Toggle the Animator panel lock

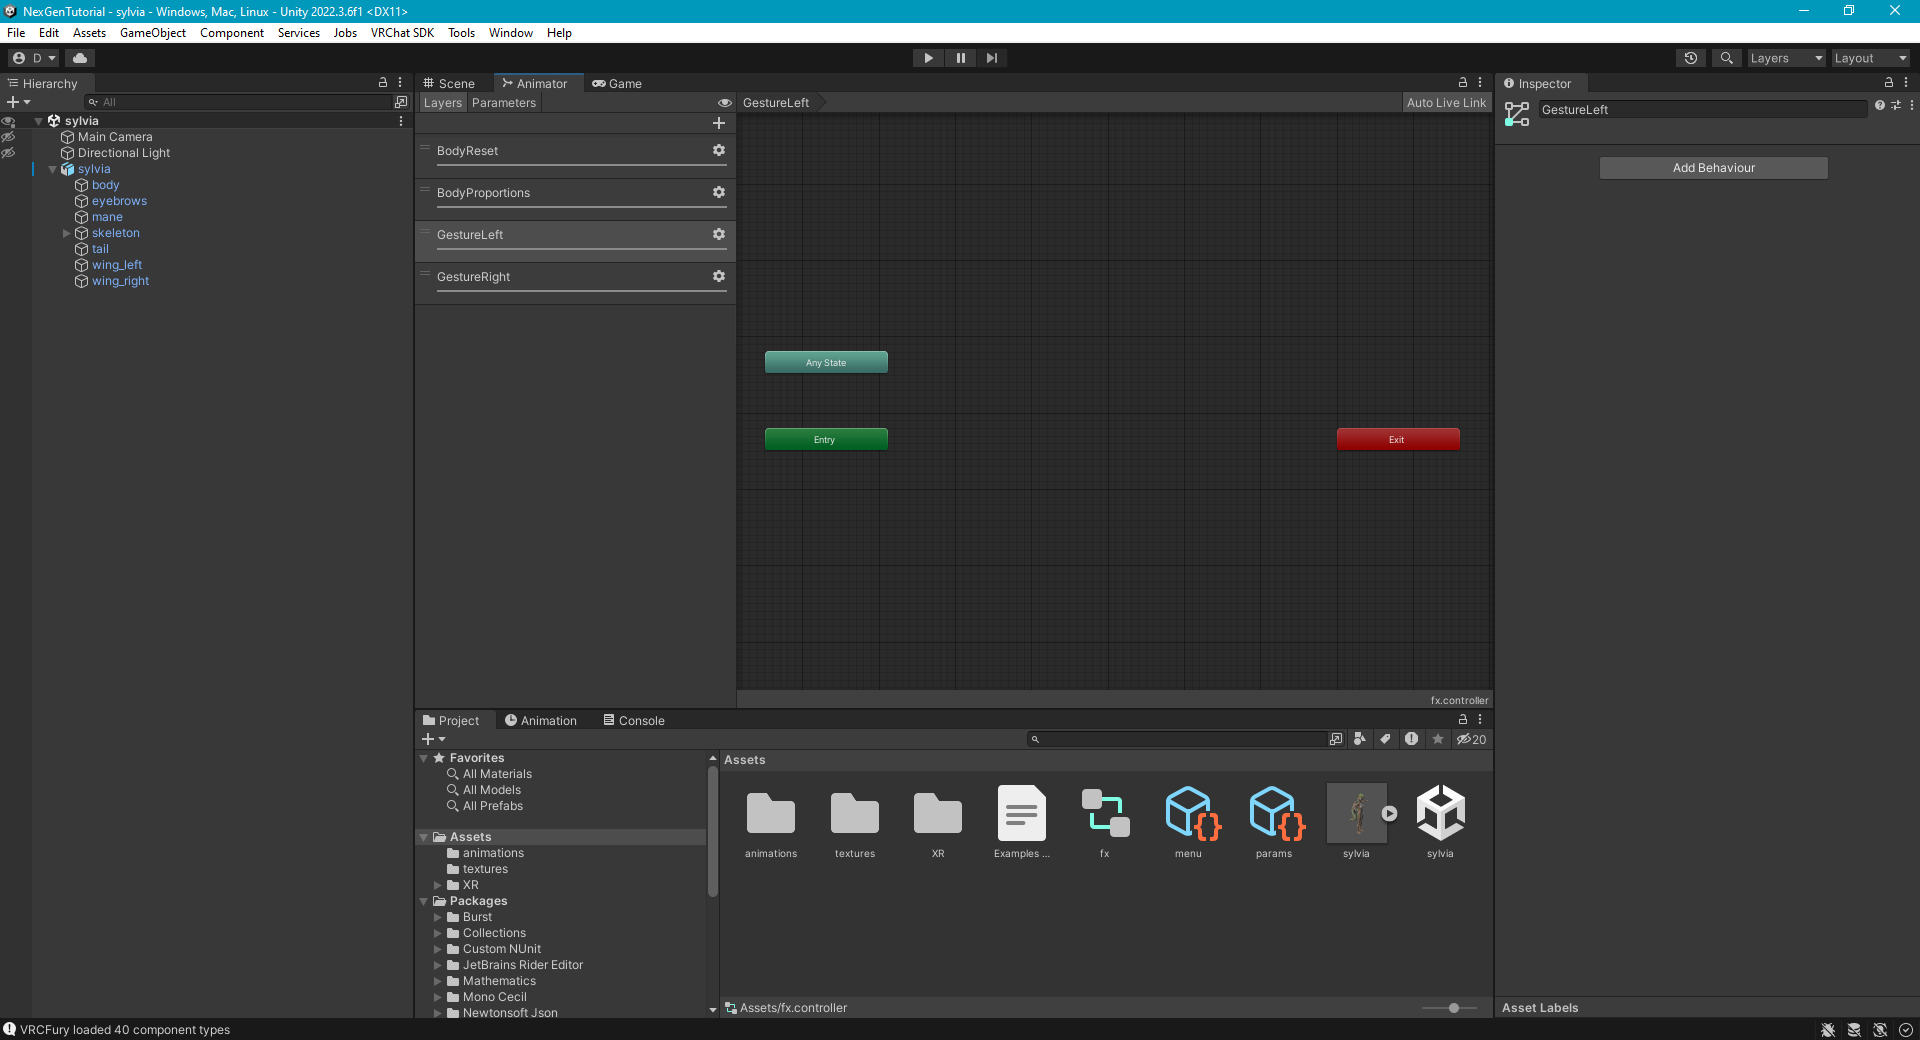tap(1463, 83)
